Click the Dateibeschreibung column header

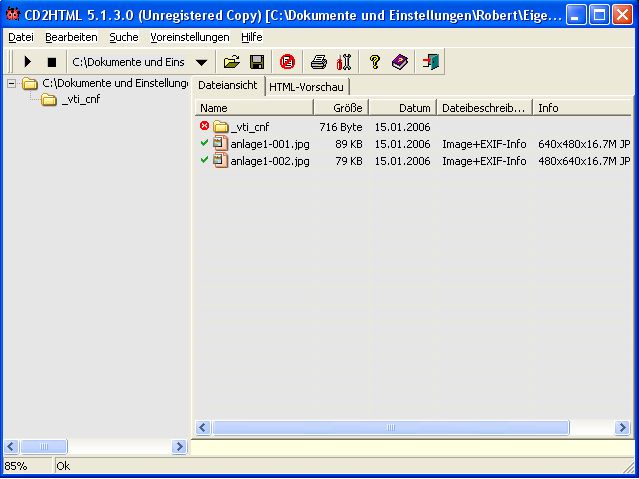[x=483, y=108]
